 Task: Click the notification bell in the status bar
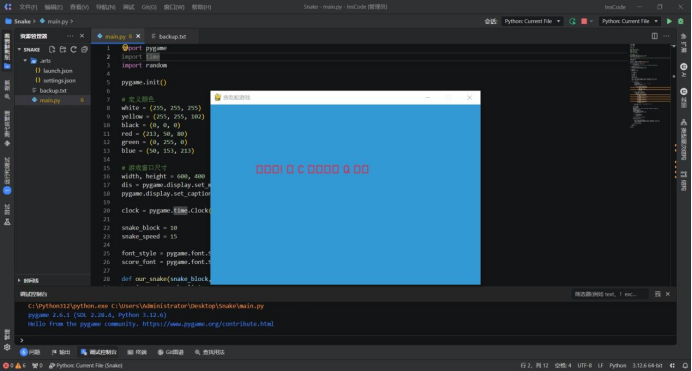tap(685, 366)
